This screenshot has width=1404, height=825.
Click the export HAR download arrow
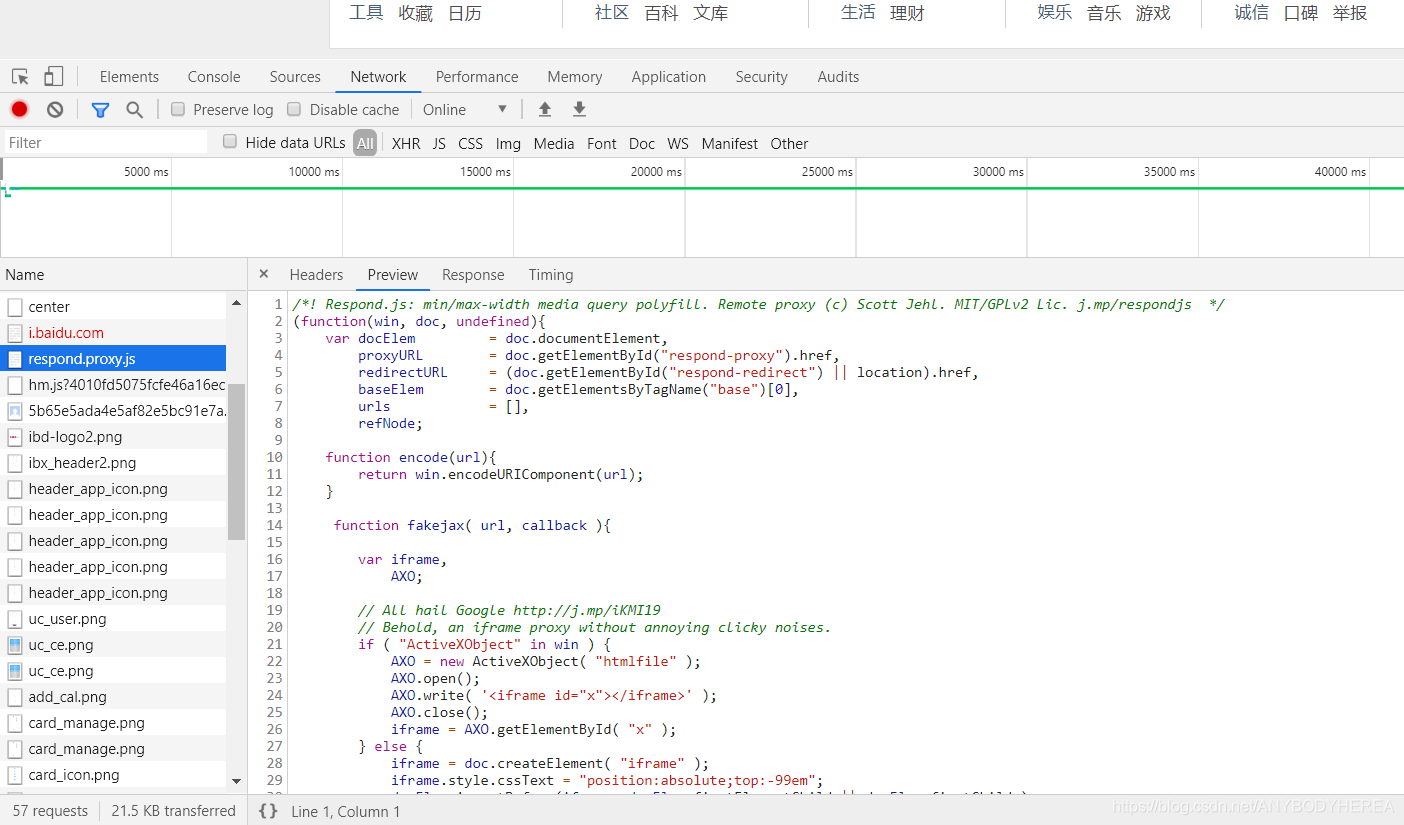pos(579,110)
